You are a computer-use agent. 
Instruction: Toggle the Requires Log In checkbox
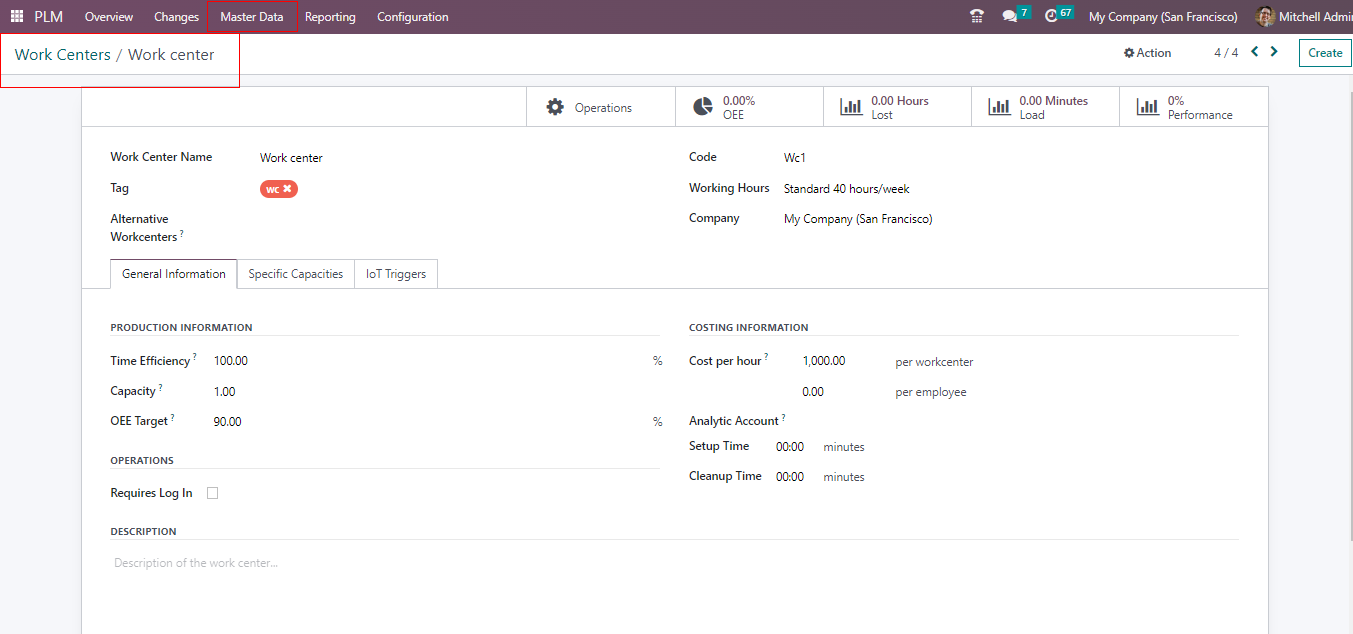click(212, 493)
